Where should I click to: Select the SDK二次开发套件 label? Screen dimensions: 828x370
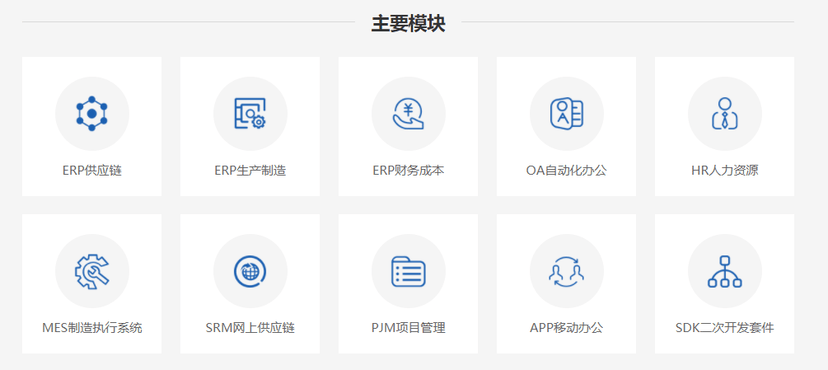tap(724, 328)
